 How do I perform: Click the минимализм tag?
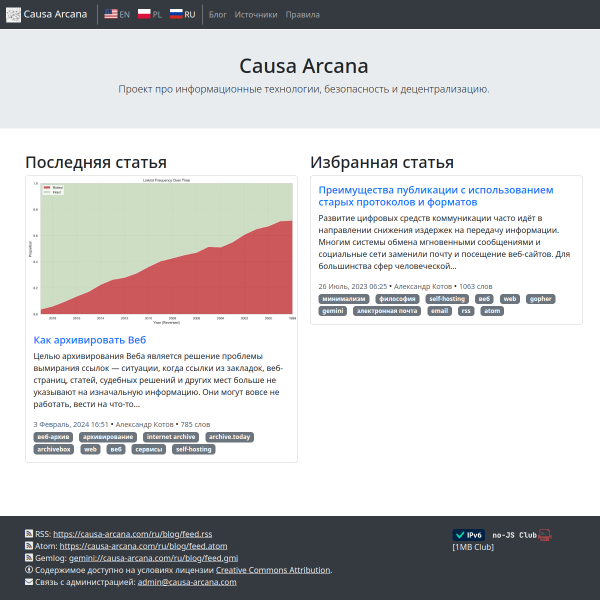344,299
